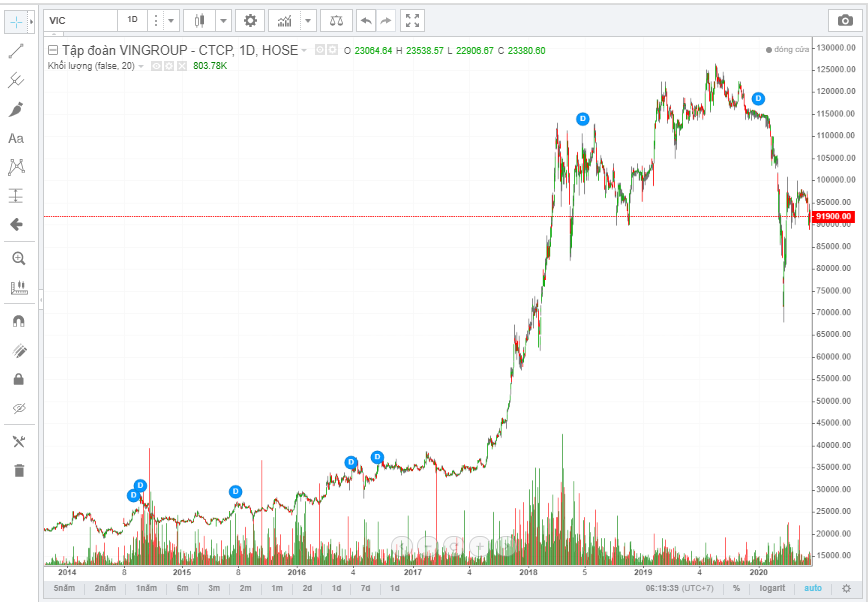Expand the time interval dropdown arrow
868x602 pixels.
(x=170, y=20)
